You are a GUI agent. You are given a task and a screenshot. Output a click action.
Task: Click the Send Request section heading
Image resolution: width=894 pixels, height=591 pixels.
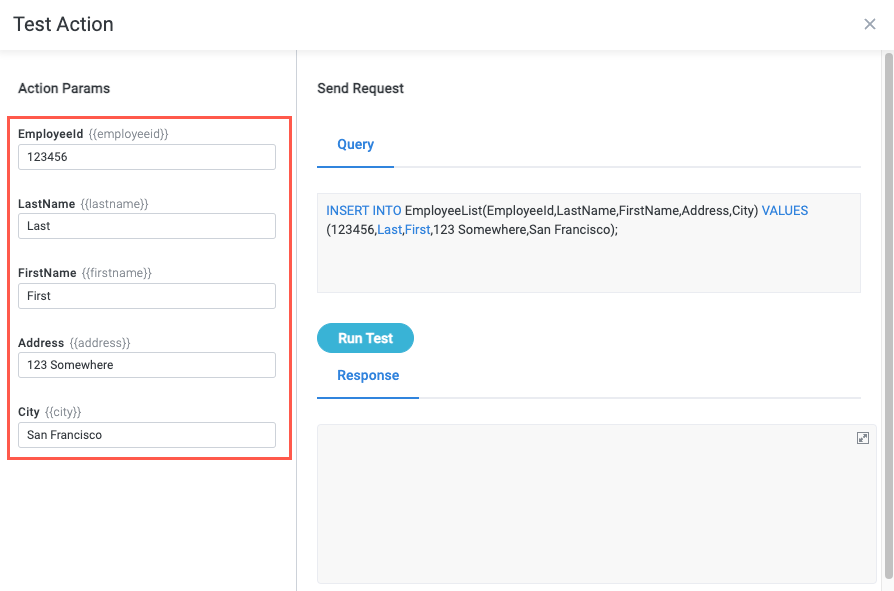tap(360, 88)
